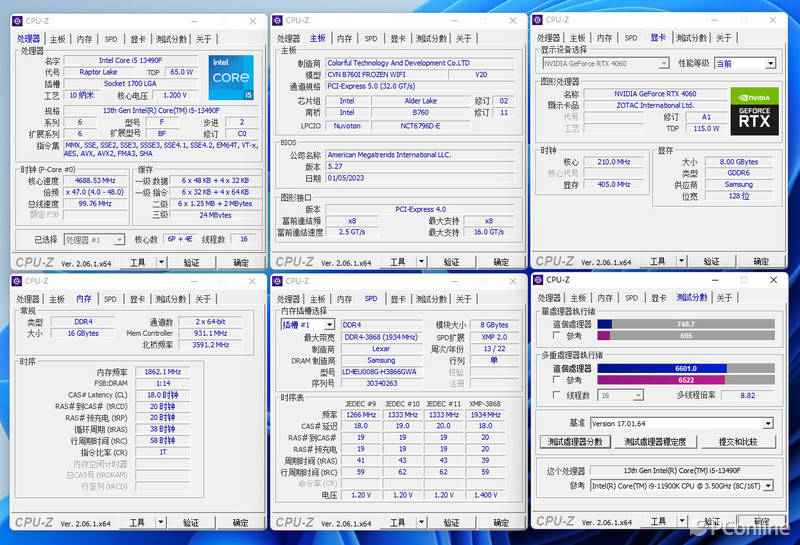Click the Intel Core i5 logo
The image size is (800, 545).
(231, 78)
